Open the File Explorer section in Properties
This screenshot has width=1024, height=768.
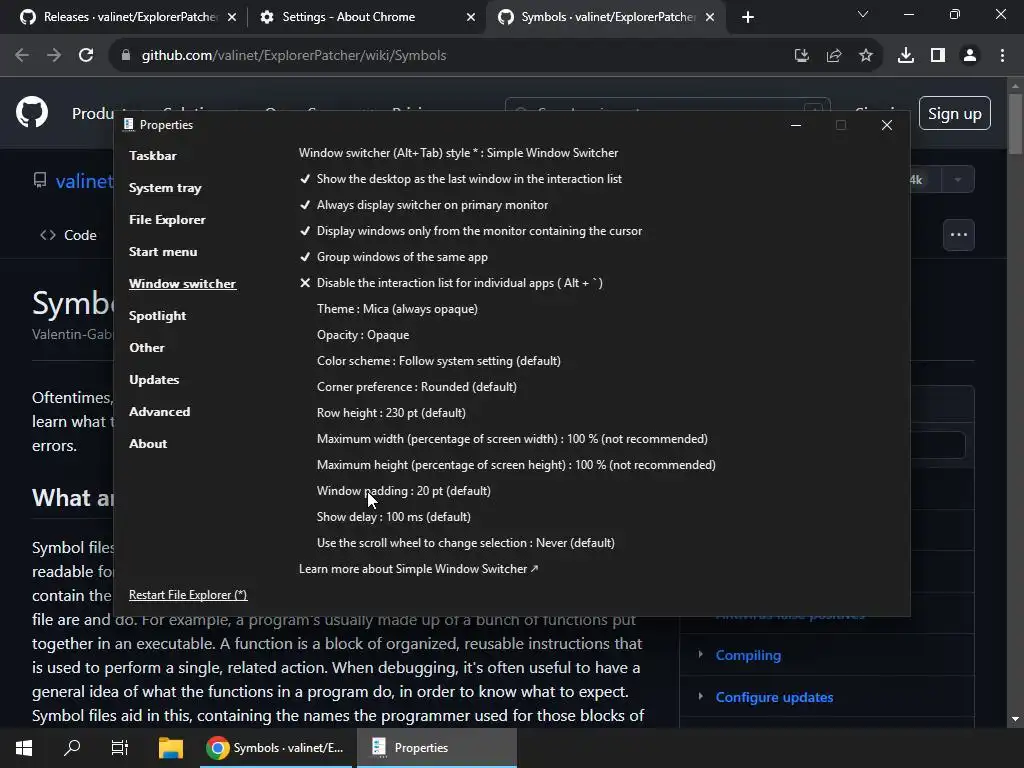(x=167, y=219)
